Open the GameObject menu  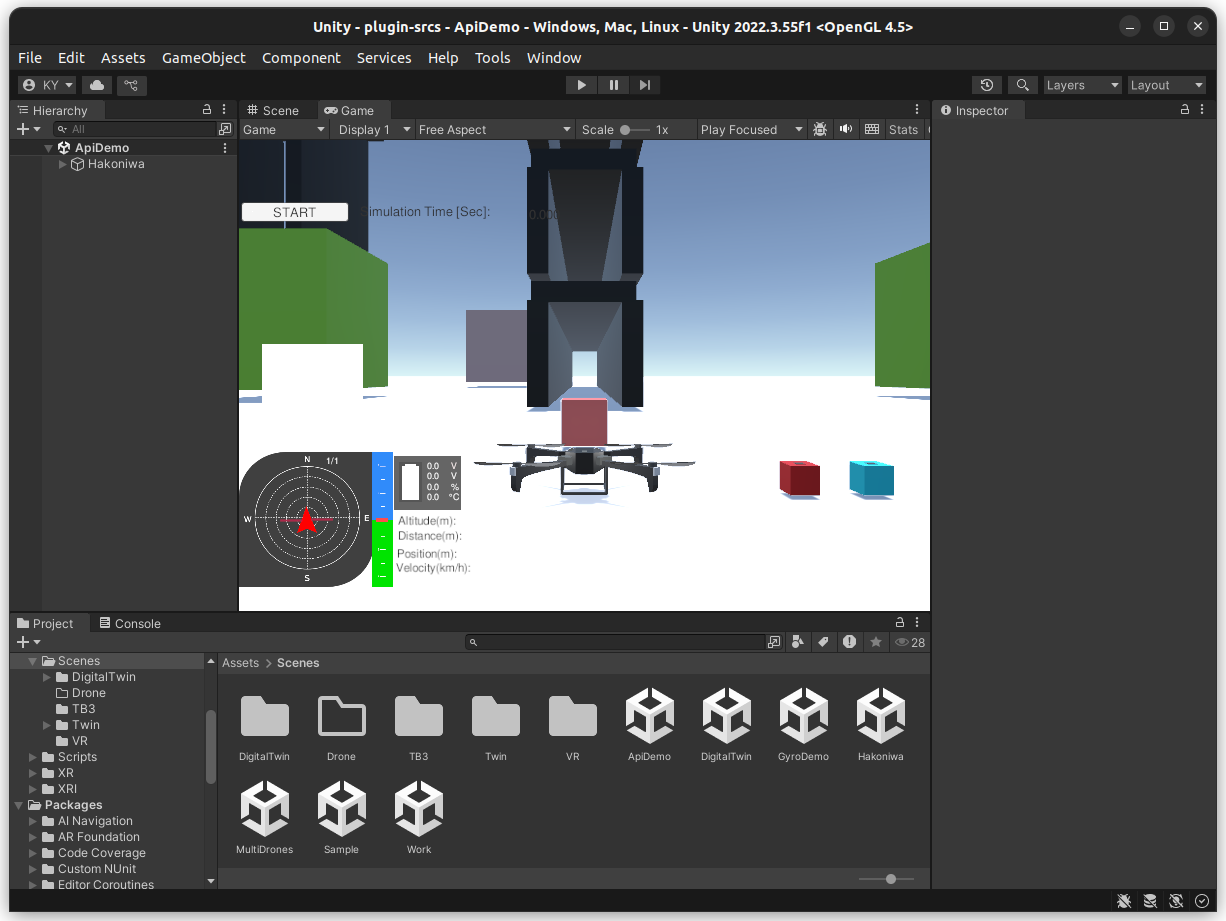(x=203, y=58)
